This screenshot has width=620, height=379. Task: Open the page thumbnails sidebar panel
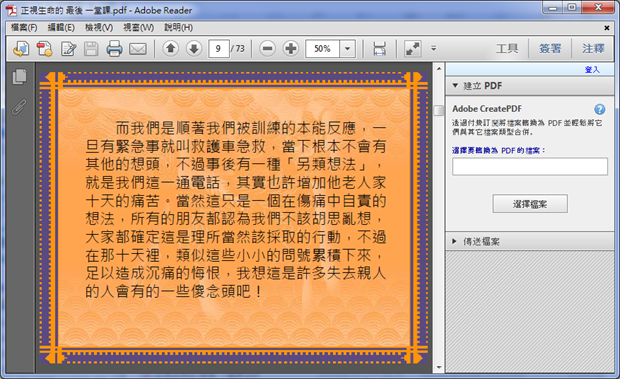19,77
